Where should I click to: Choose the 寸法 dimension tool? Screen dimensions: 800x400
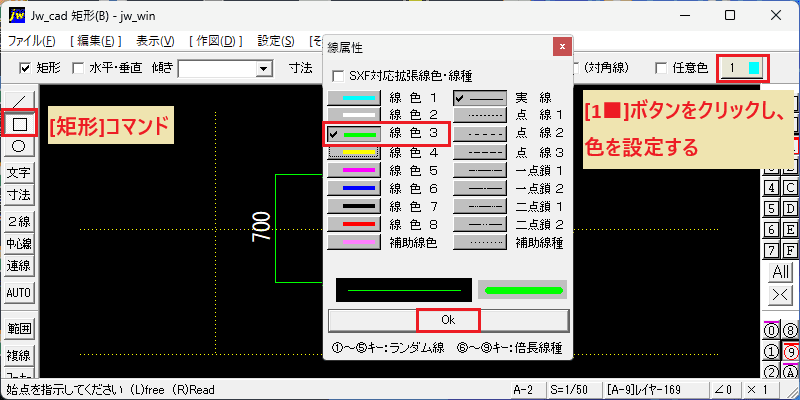pos(19,195)
